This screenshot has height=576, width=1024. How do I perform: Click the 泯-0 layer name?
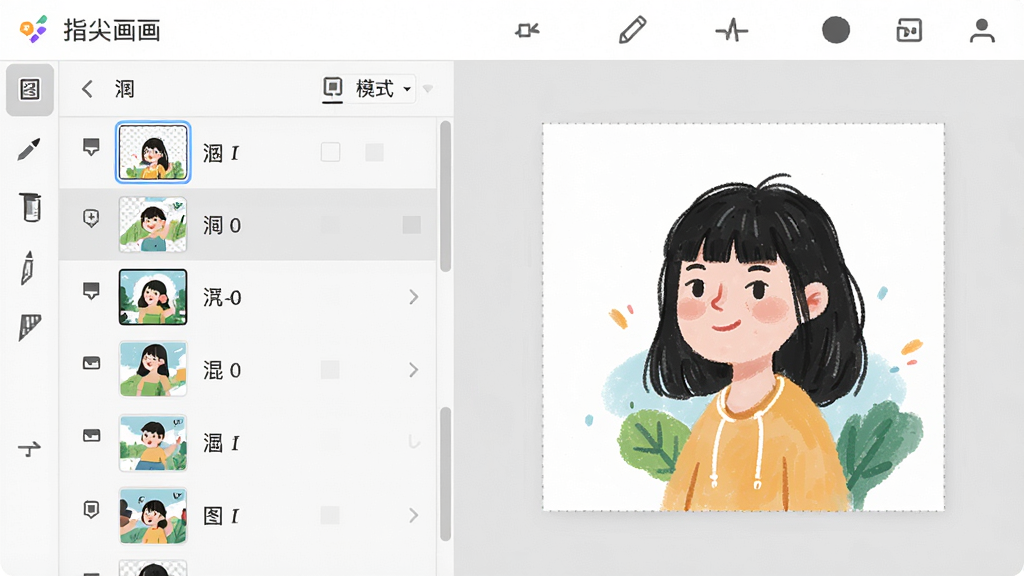(222, 298)
